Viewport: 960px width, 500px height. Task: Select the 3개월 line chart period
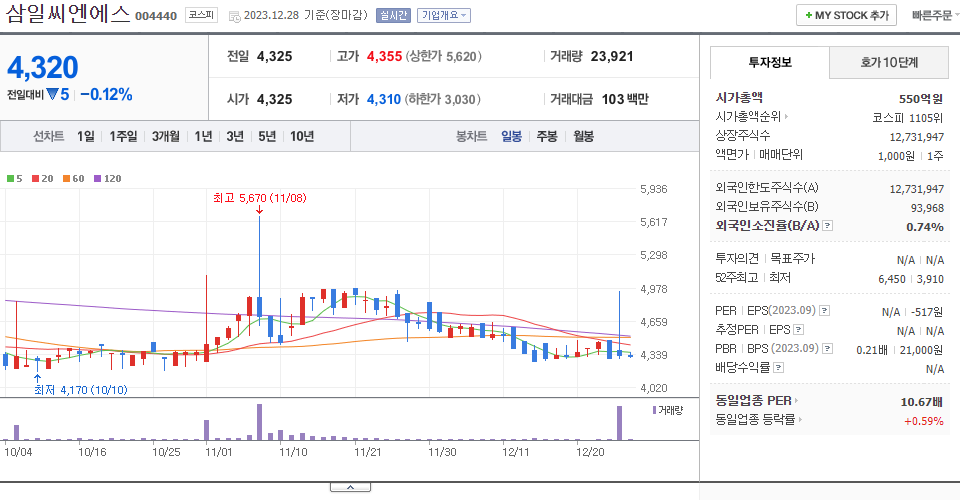tap(165, 136)
